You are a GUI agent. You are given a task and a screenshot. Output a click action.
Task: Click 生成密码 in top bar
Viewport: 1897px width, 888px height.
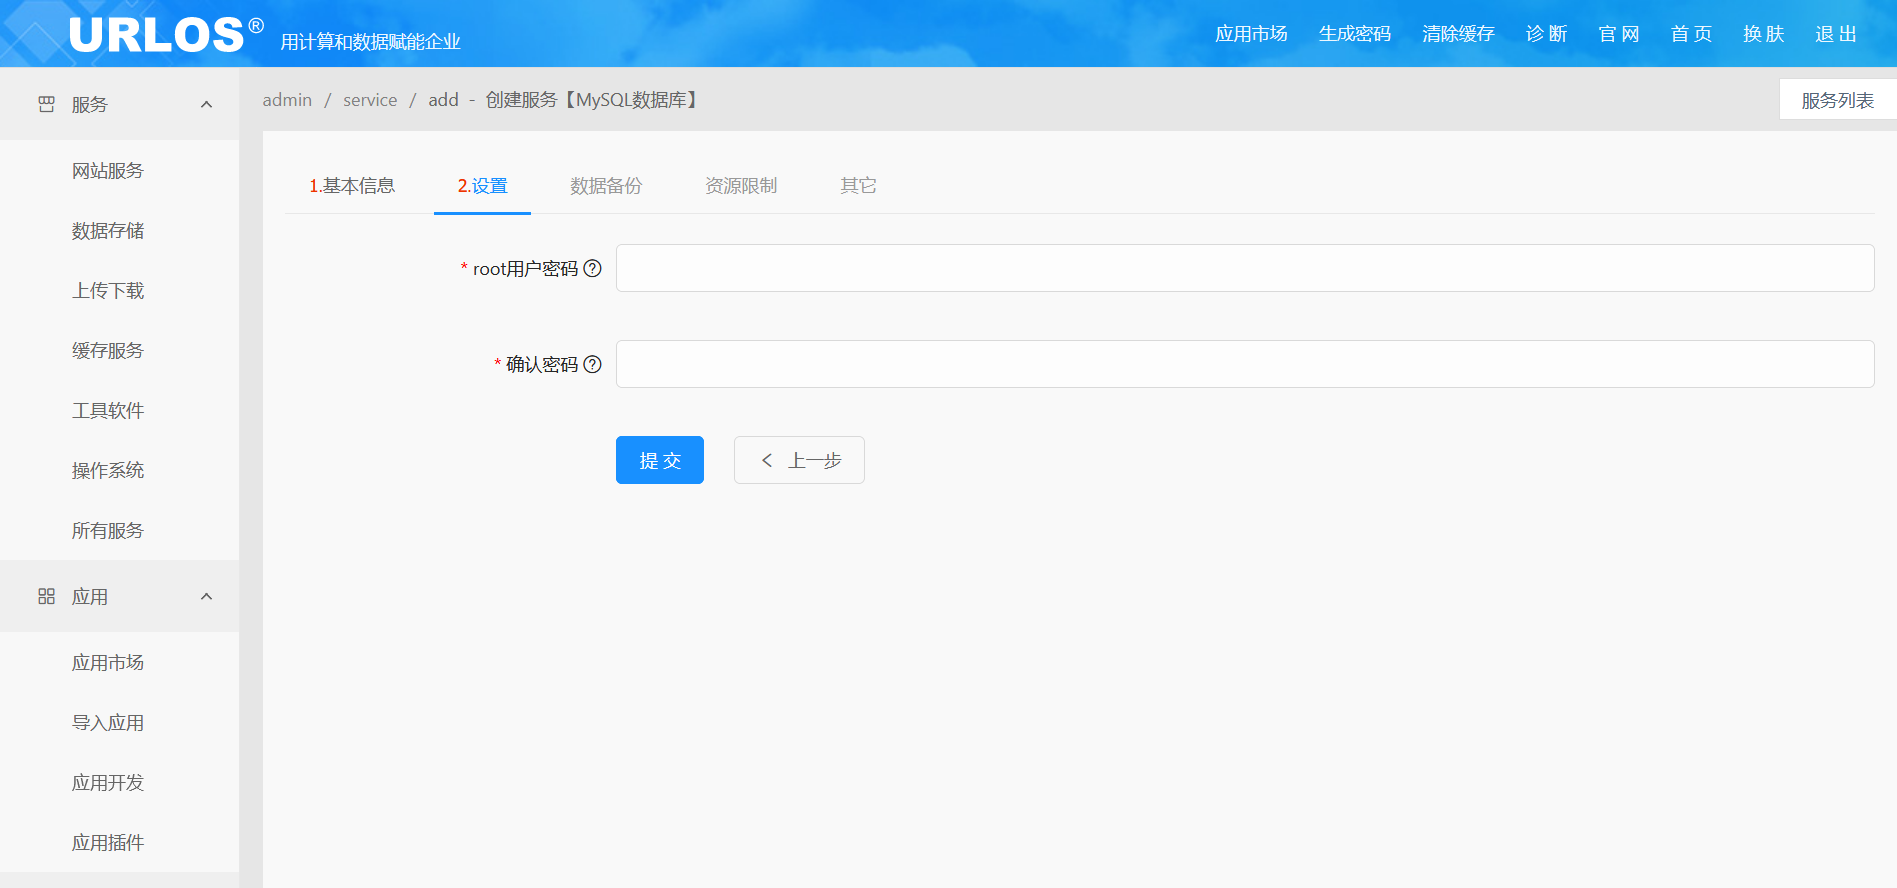coord(1355,34)
